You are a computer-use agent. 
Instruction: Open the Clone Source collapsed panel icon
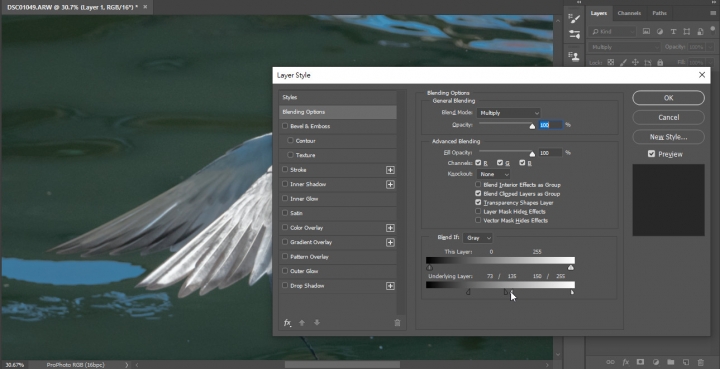[x=574, y=56]
